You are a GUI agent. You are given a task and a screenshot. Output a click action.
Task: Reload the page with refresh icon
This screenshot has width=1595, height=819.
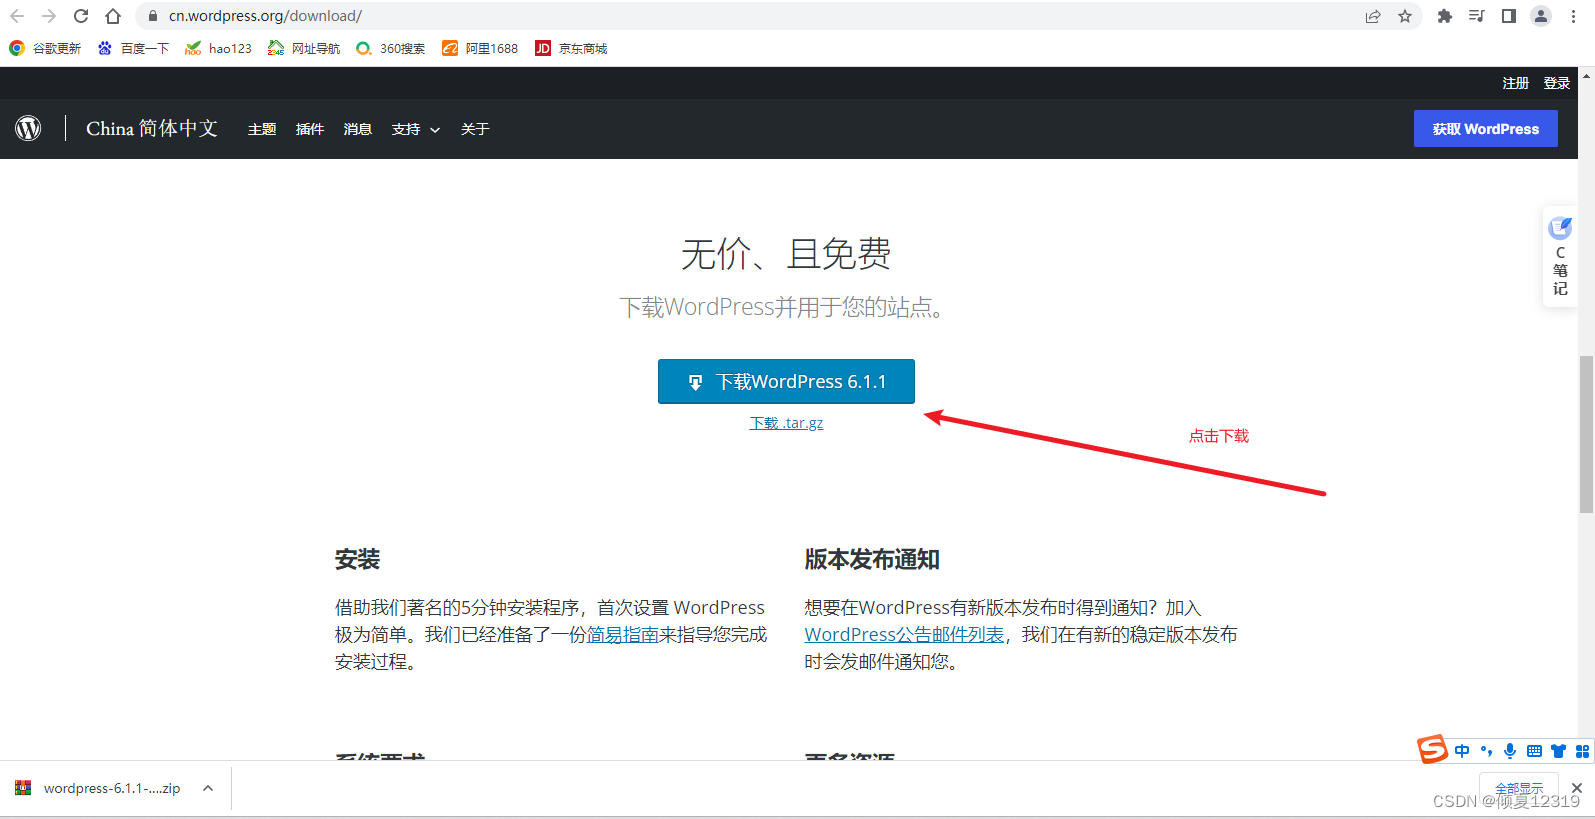(x=81, y=16)
